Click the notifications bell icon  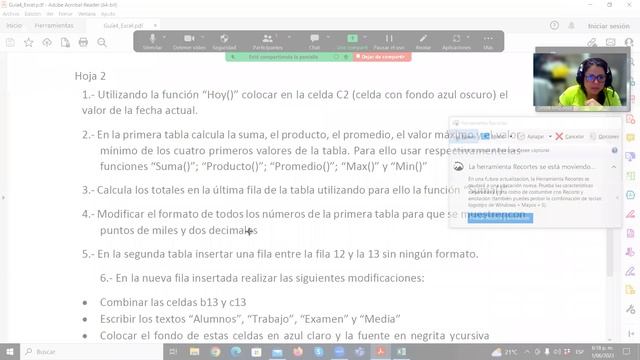(571, 25)
